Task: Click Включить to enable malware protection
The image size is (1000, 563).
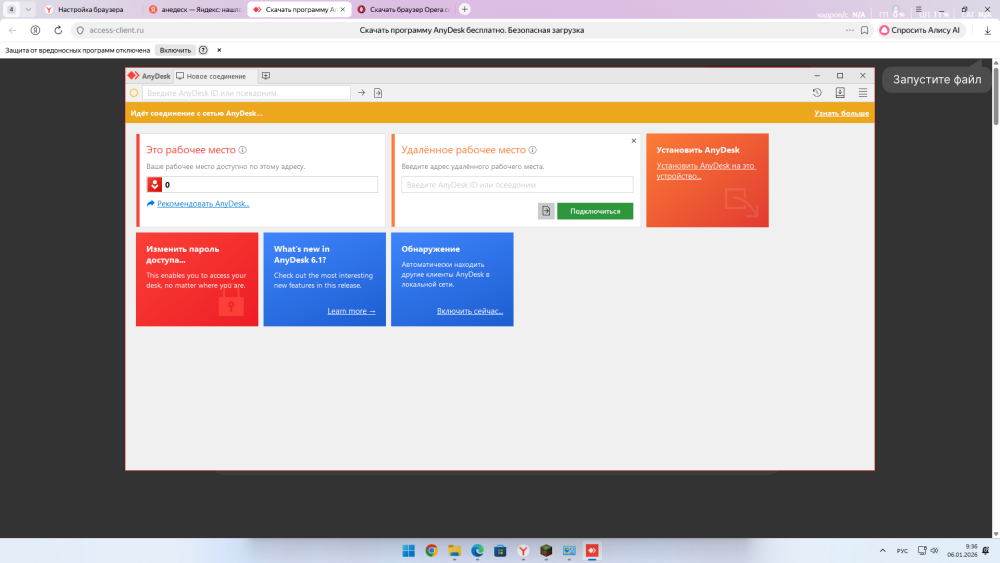Action: pos(175,50)
